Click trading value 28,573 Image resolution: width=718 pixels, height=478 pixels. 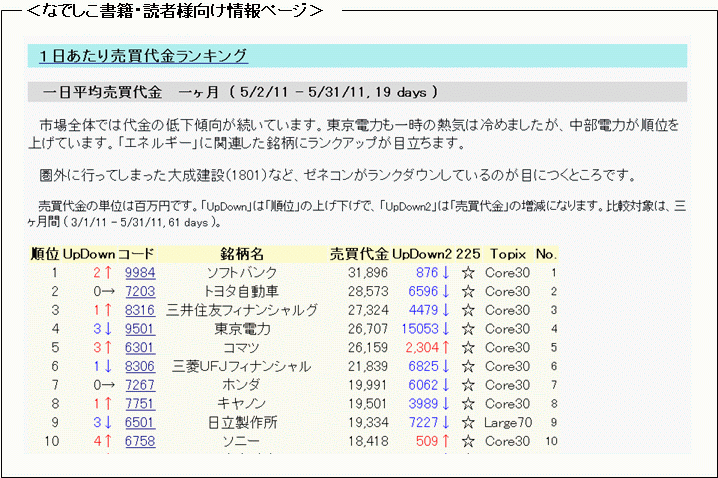368,292
